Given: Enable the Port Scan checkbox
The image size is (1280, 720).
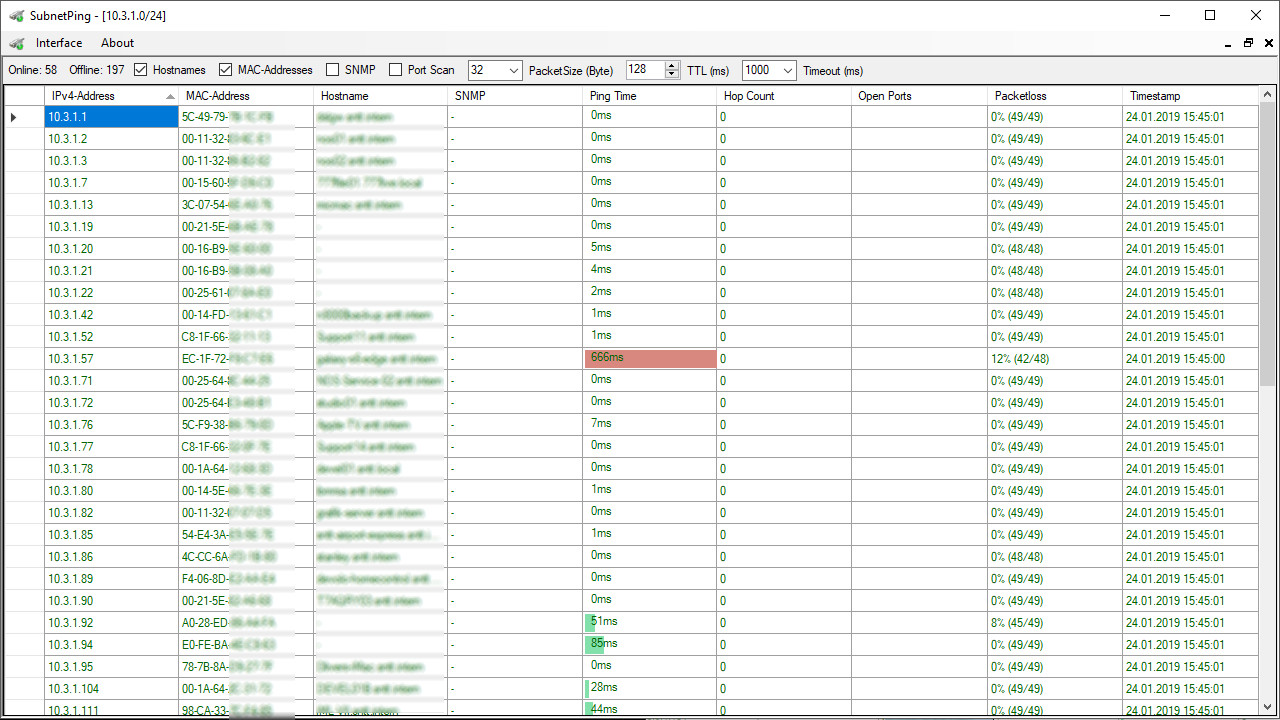Looking at the screenshot, I should pos(396,70).
